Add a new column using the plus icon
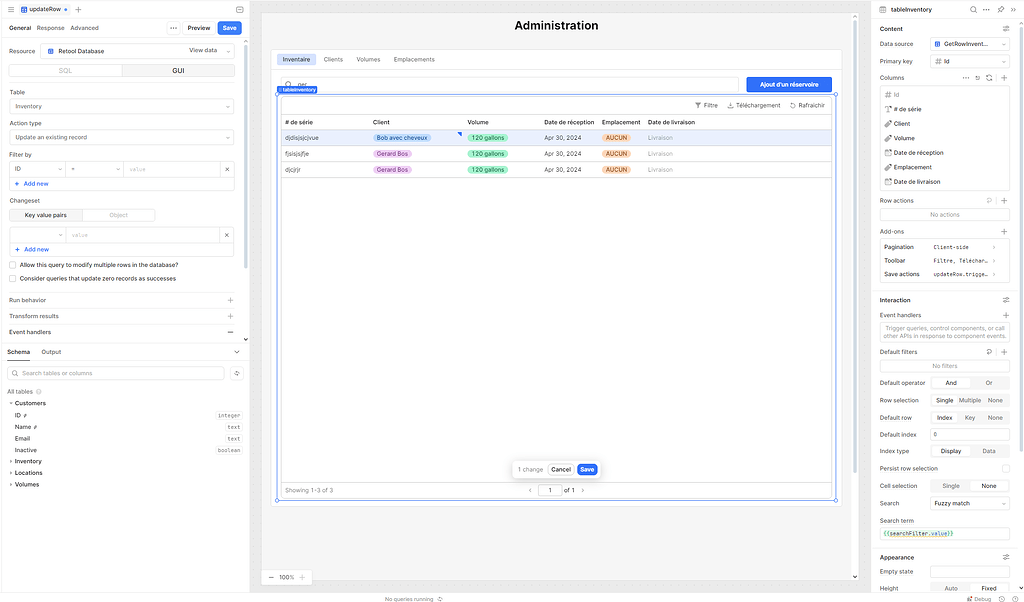1024x602 pixels. pos(1005,77)
